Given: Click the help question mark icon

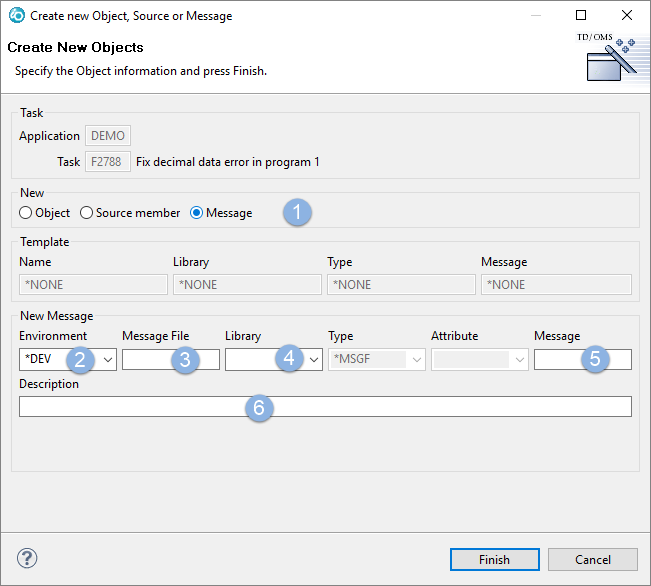Looking at the screenshot, I should click(28, 559).
